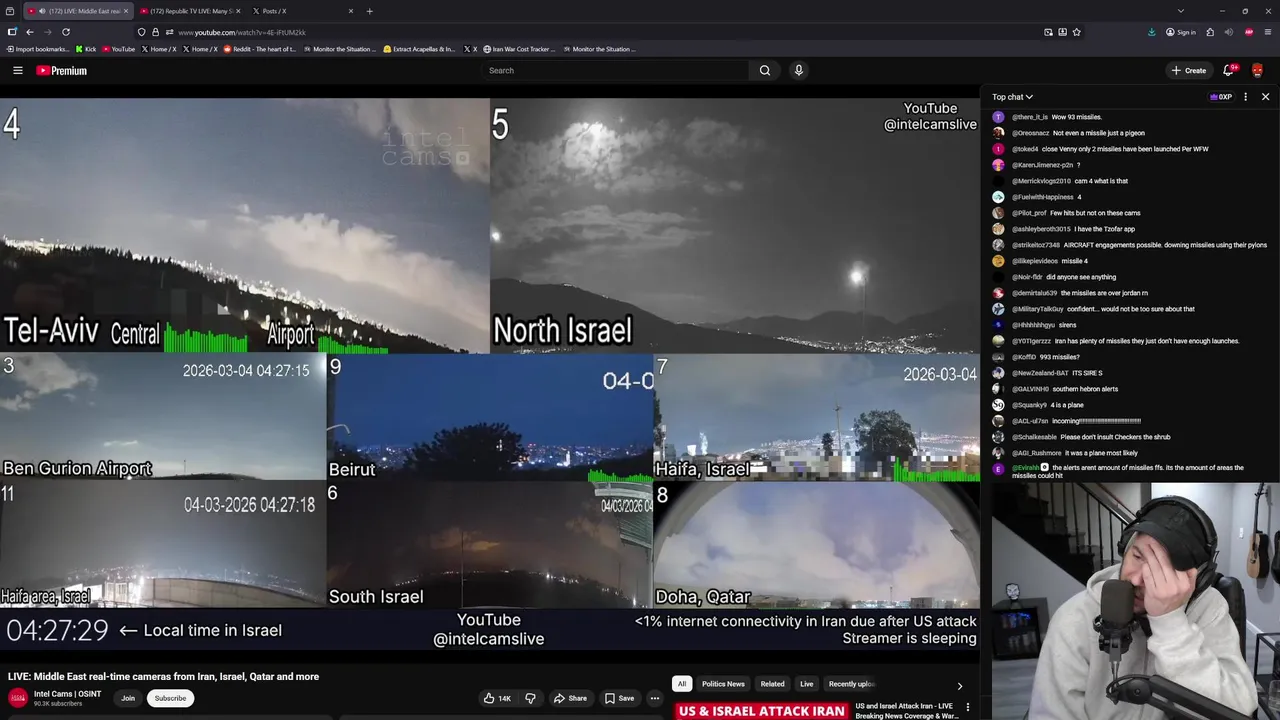Image resolution: width=1280 pixels, height=720 pixels.
Task: Open a new browser tab
Action: [x=369, y=11]
